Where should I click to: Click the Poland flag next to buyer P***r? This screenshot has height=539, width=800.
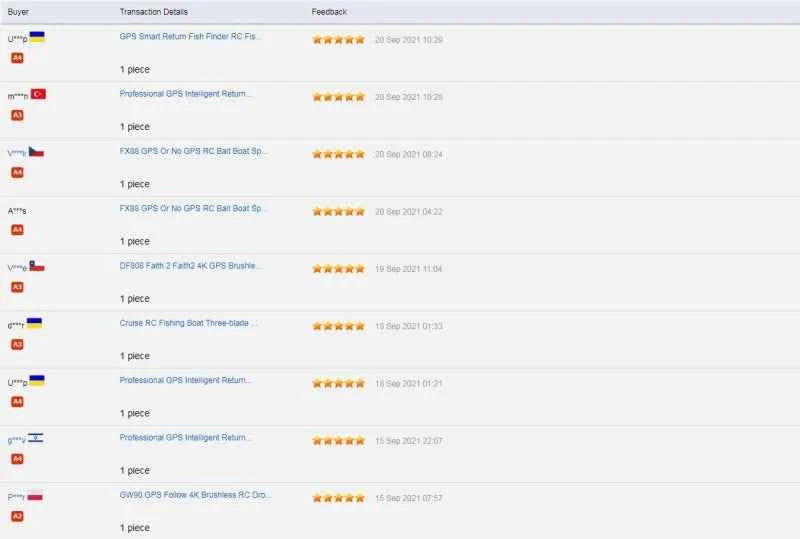35,495
